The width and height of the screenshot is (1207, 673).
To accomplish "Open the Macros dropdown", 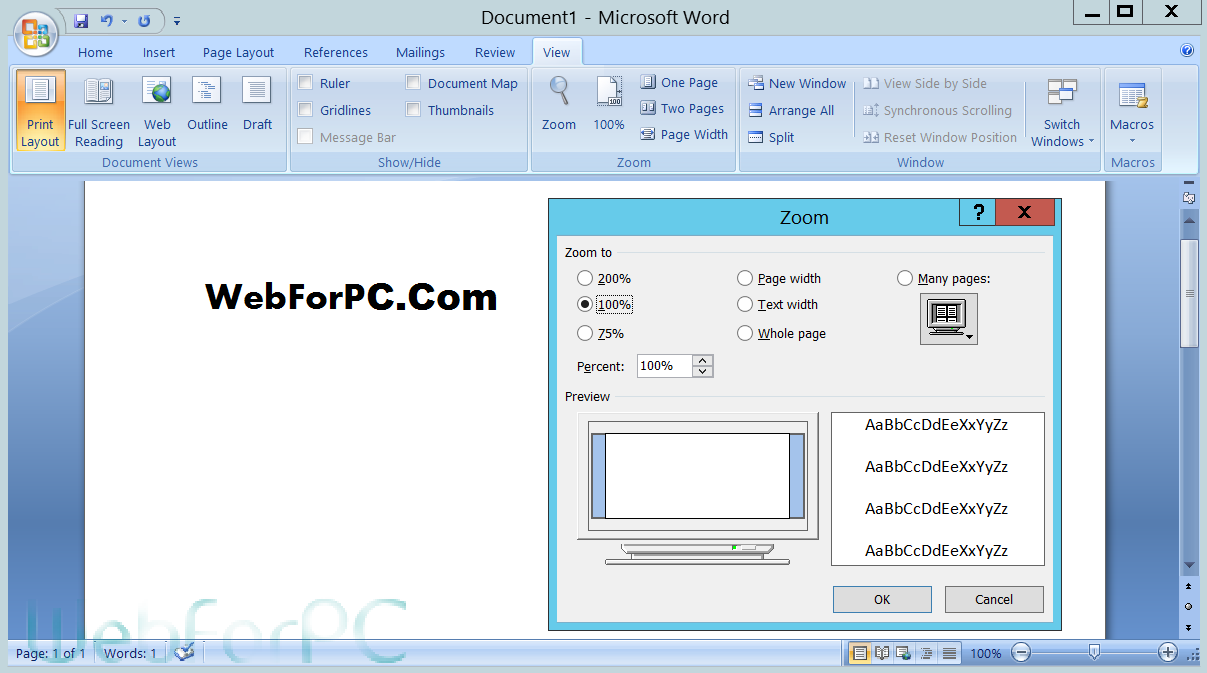I will click(x=1133, y=111).
